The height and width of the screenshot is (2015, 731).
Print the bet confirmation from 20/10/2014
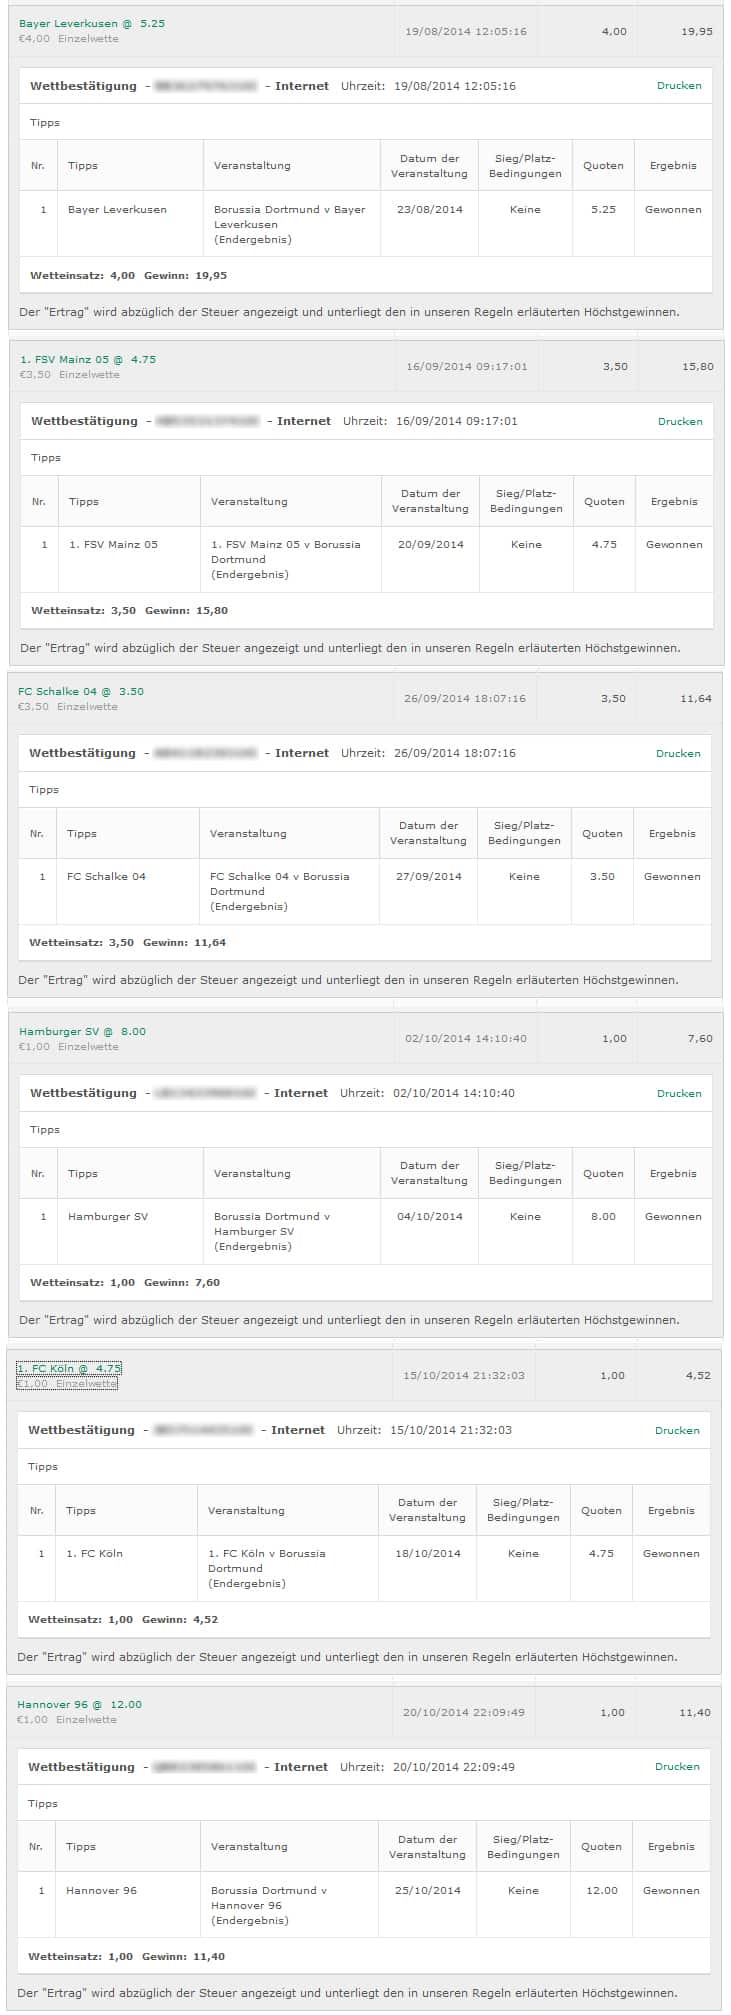[x=677, y=1767]
